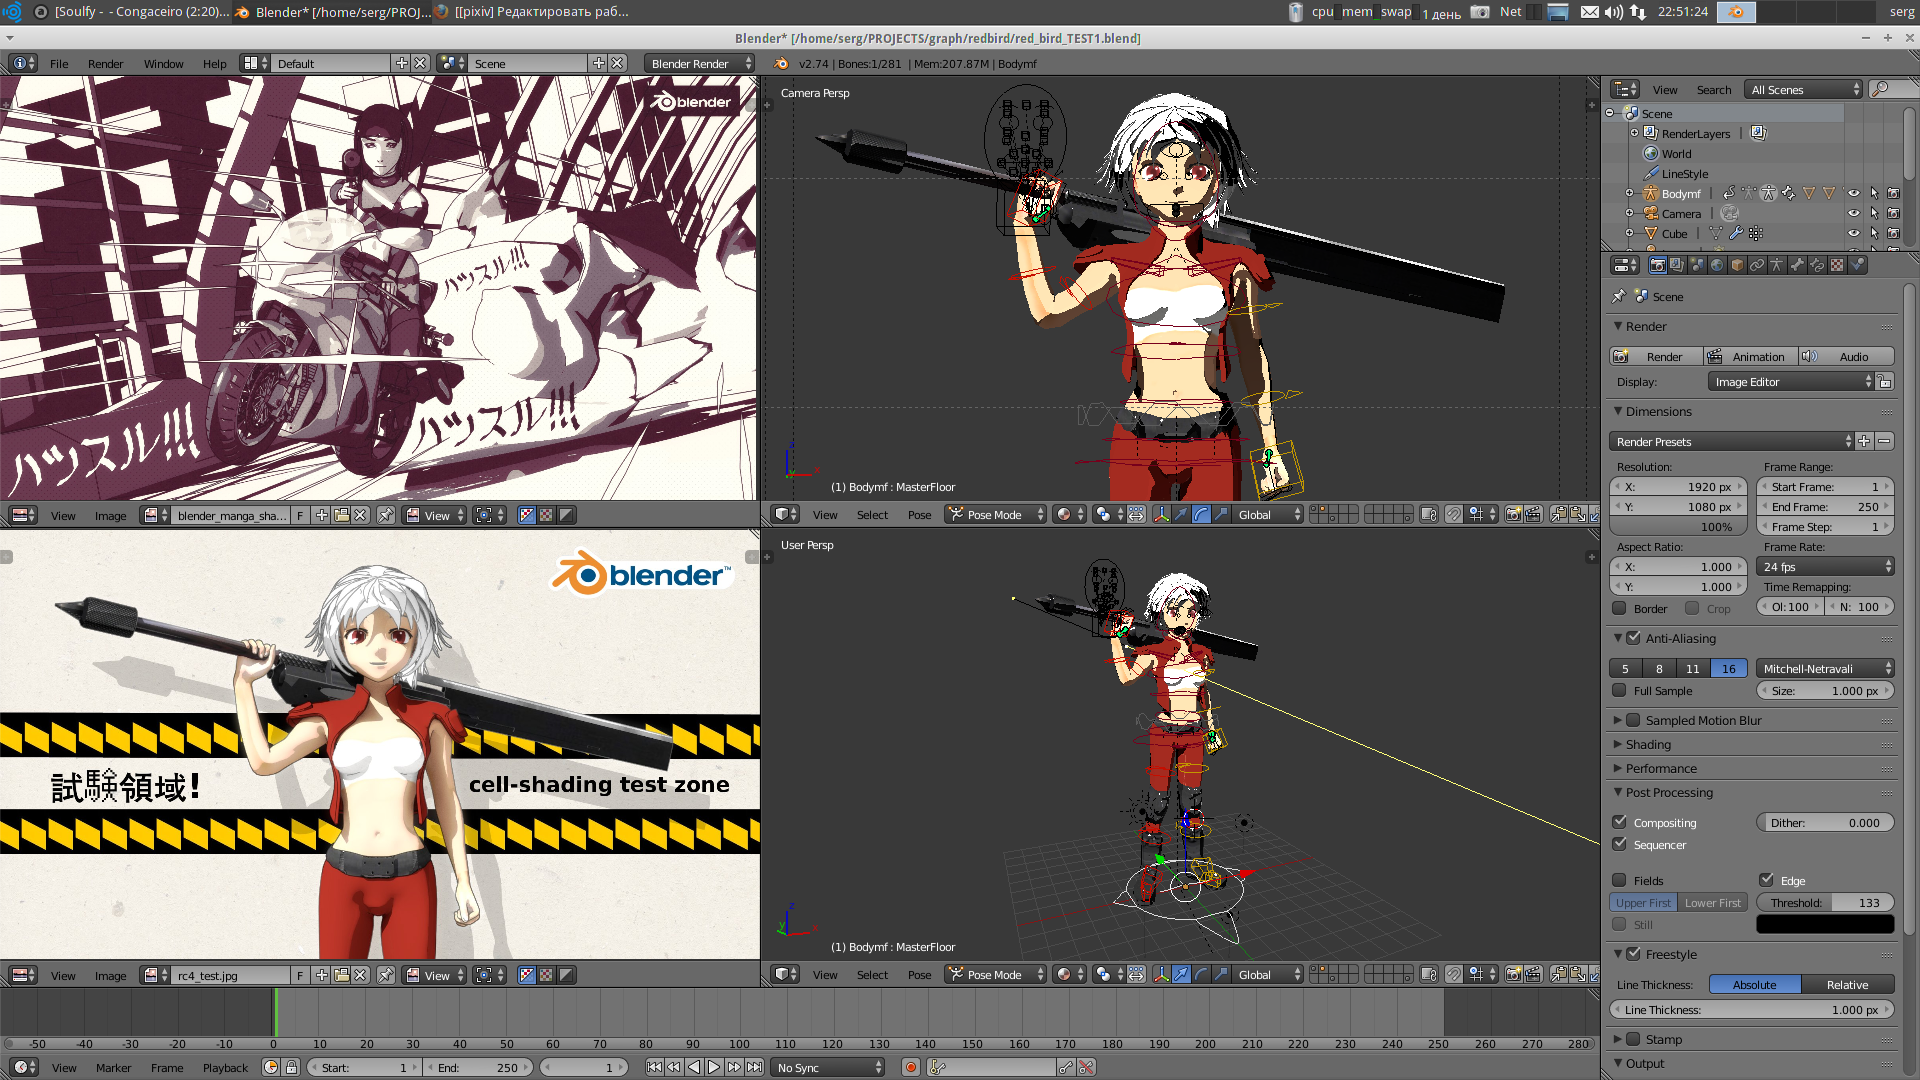This screenshot has height=1080, width=1920.
Task: Jump to last frame in timeline
Action: click(754, 1067)
